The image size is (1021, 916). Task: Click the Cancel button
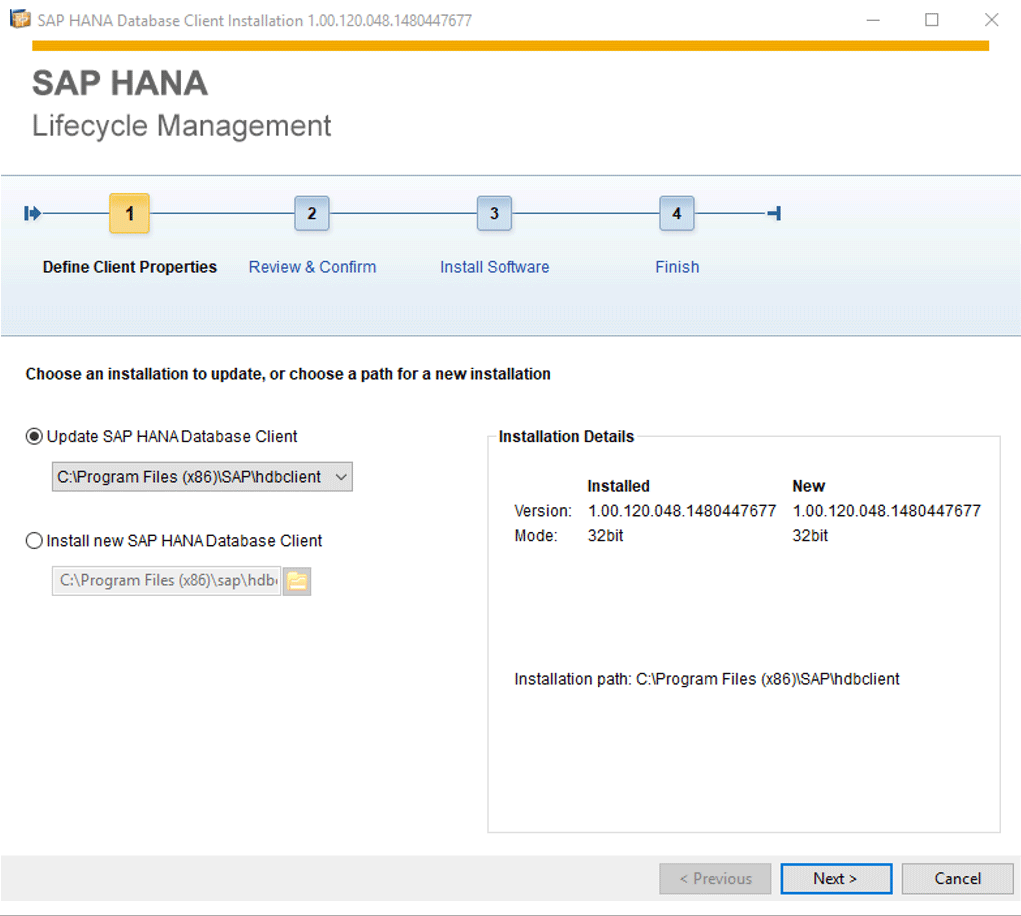(957, 878)
